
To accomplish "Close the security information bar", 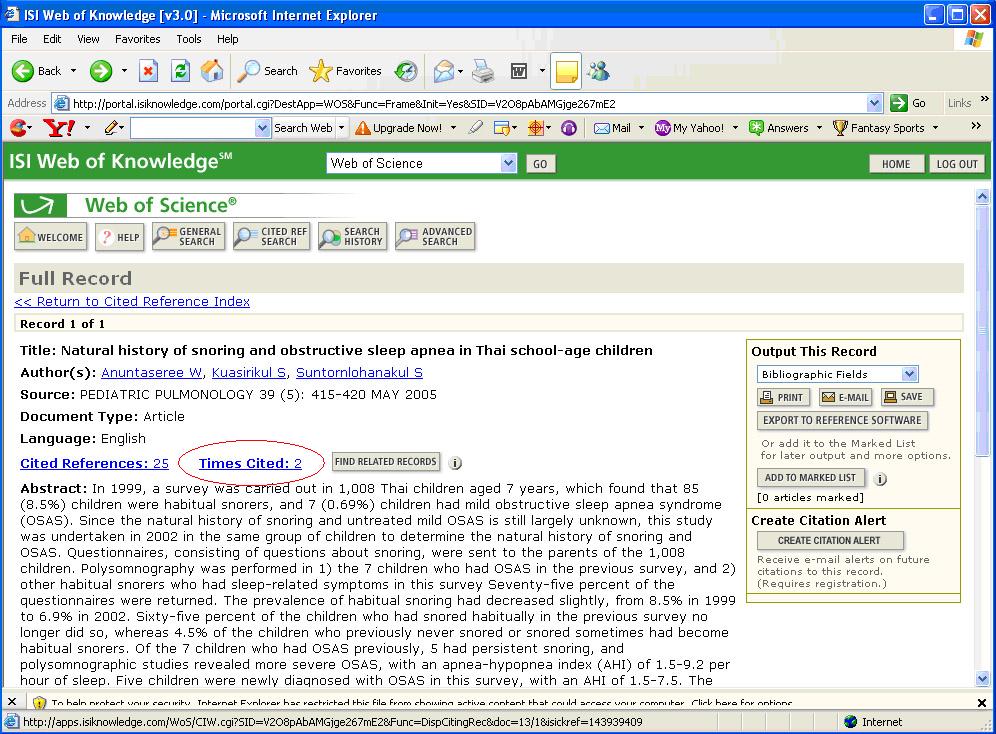I will pyautogui.click(x=982, y=702).
